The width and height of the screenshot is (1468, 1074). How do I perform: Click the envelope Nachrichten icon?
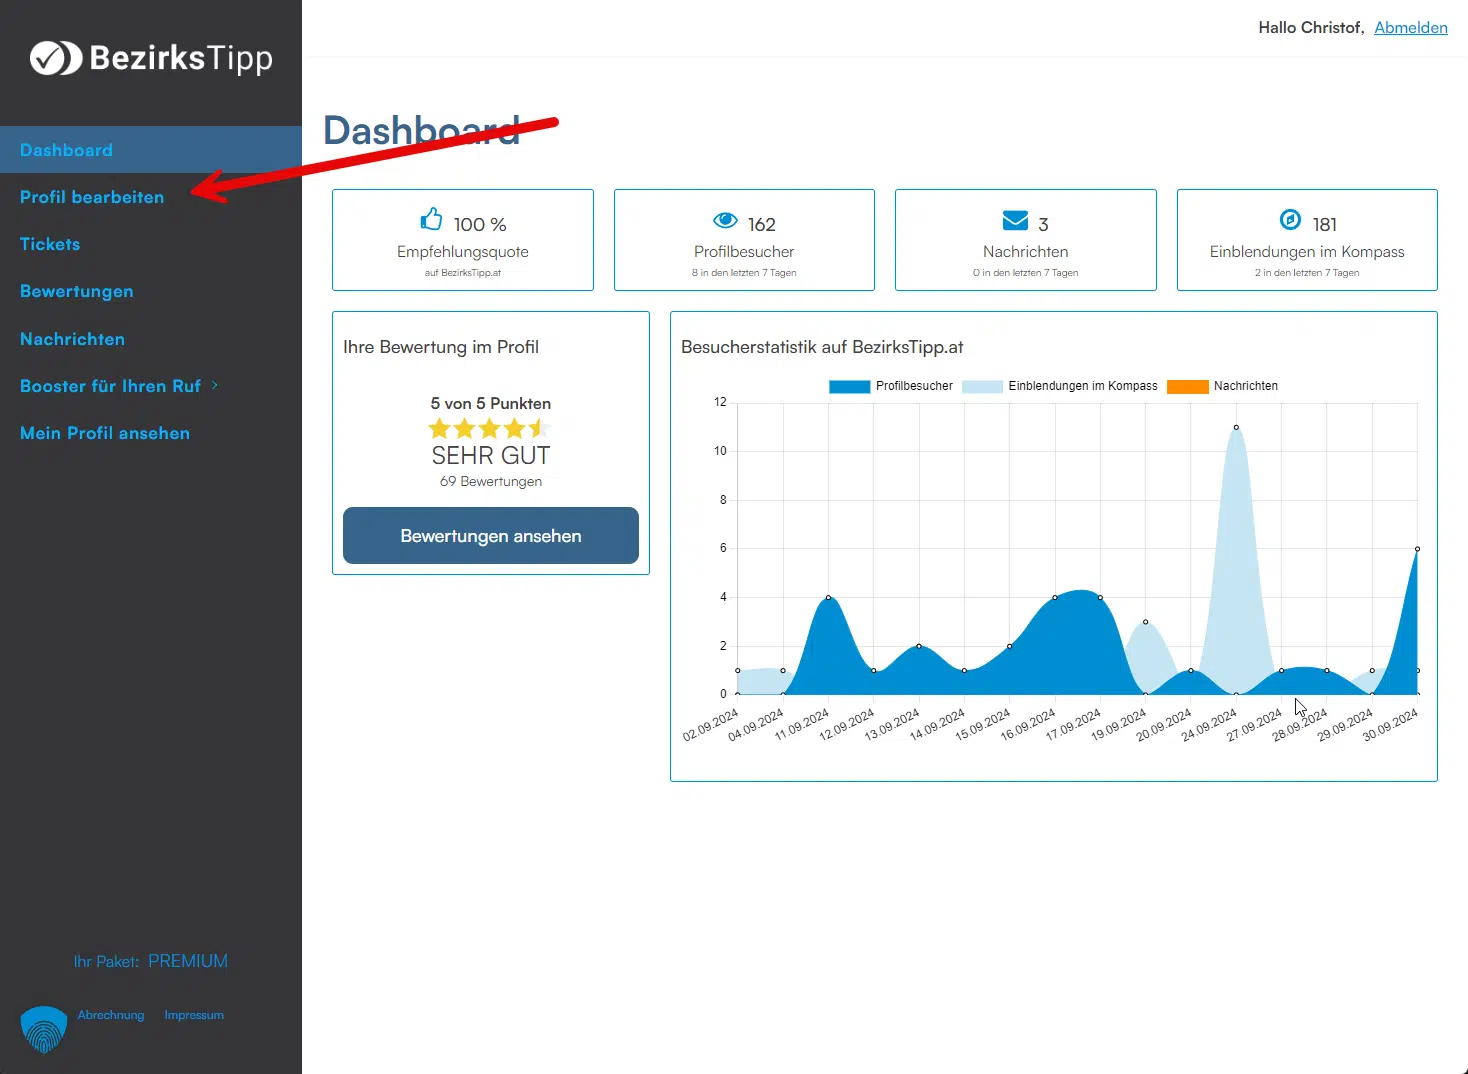click(x=1015, y=220)
